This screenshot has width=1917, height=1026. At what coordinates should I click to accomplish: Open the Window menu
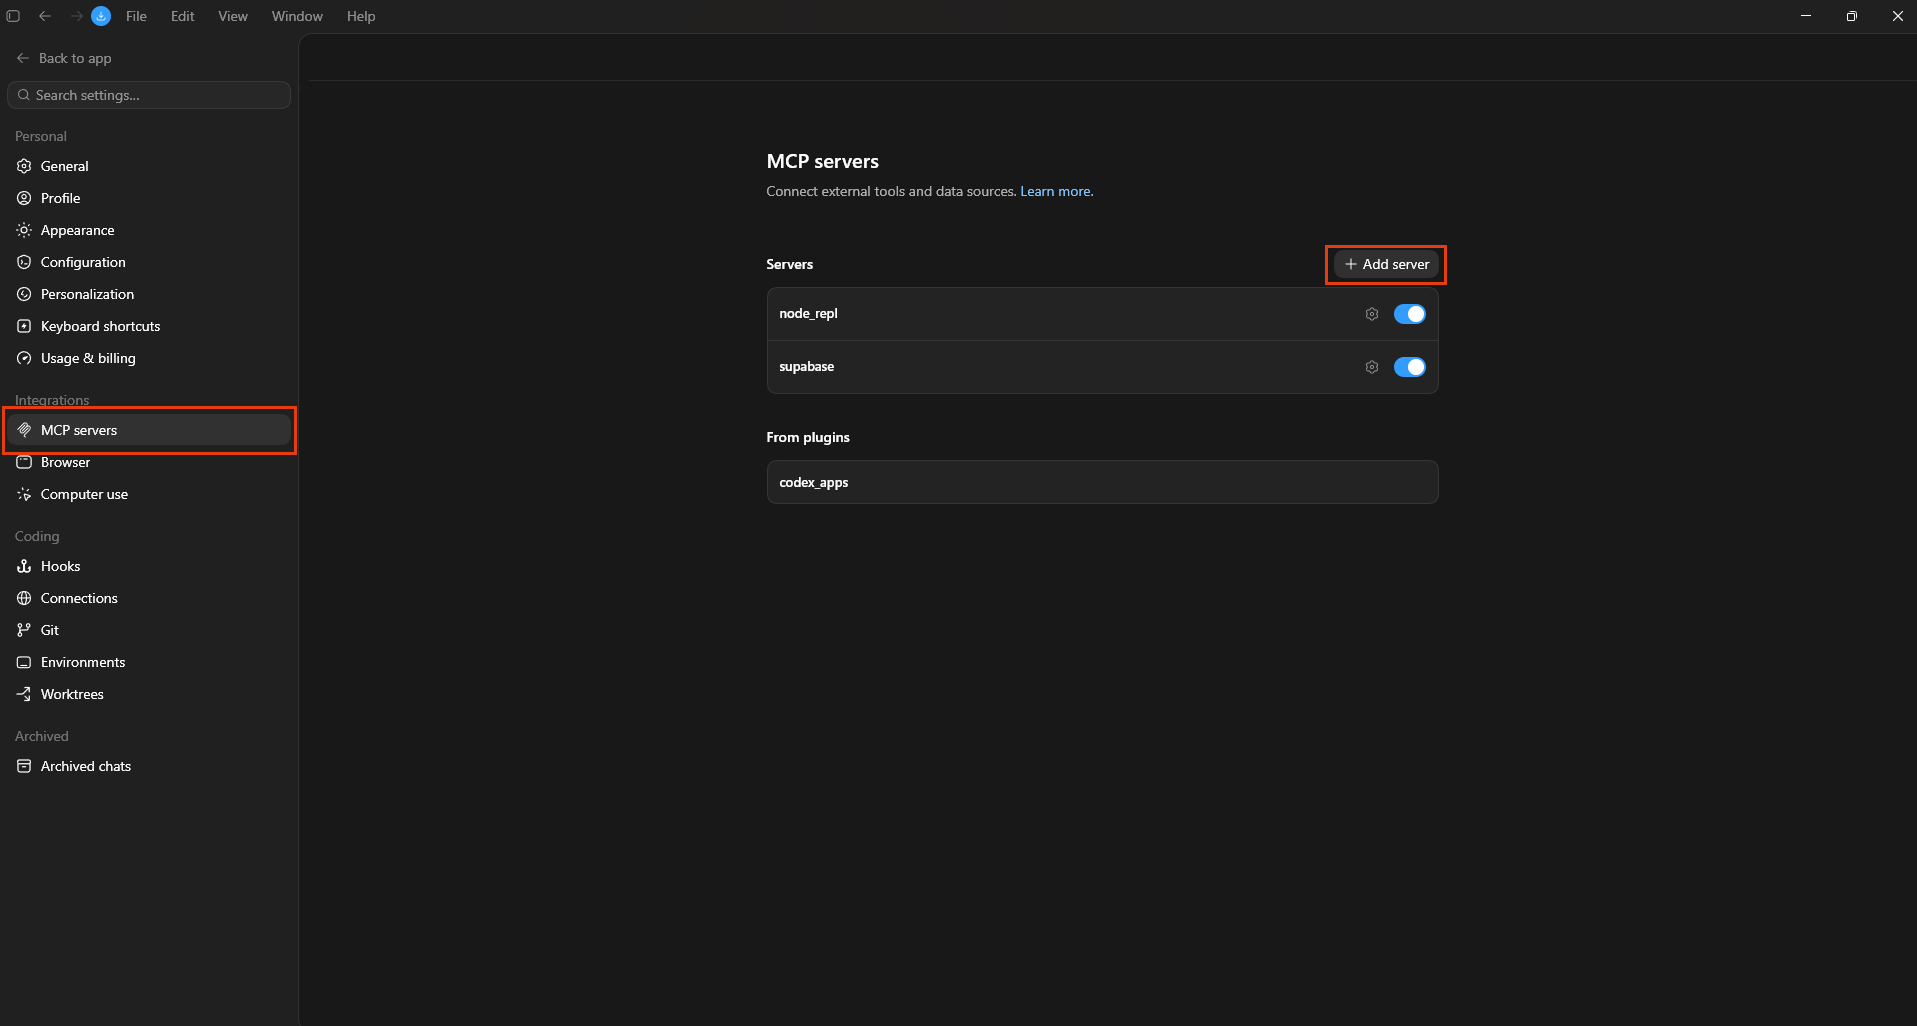297,16
